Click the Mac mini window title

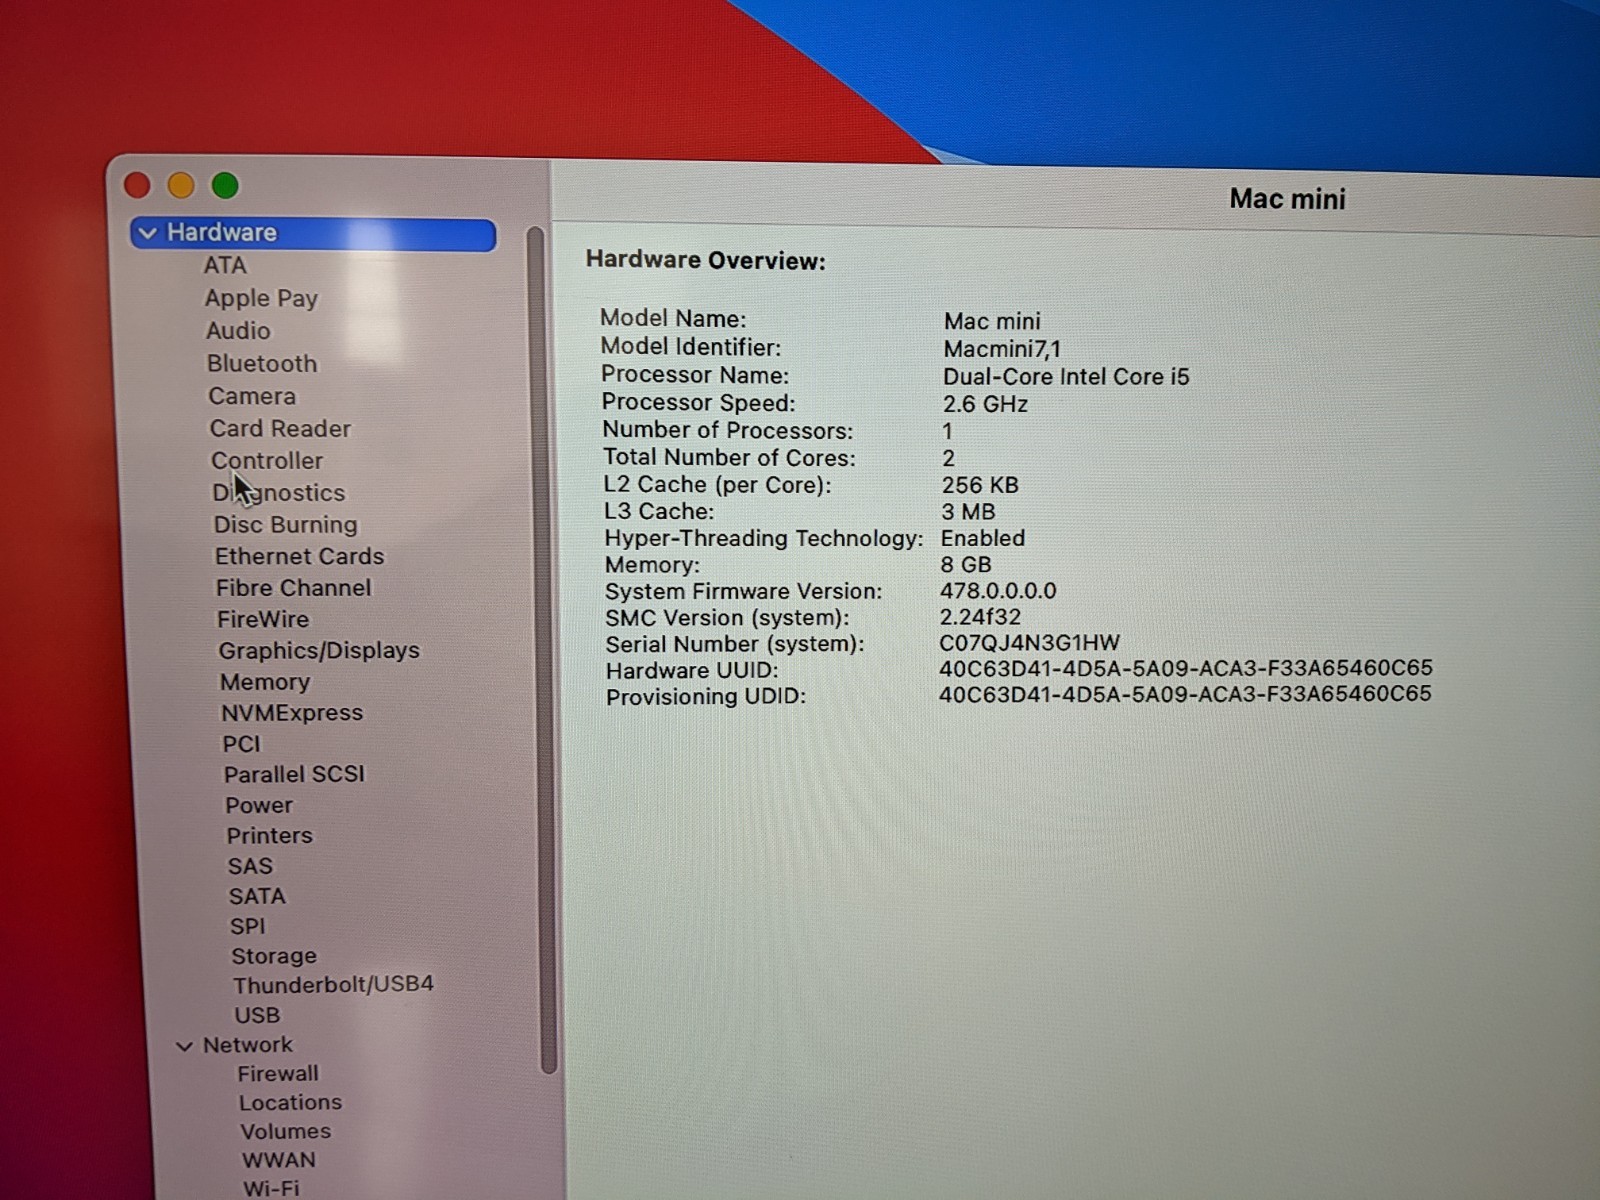pos(1287,199)
